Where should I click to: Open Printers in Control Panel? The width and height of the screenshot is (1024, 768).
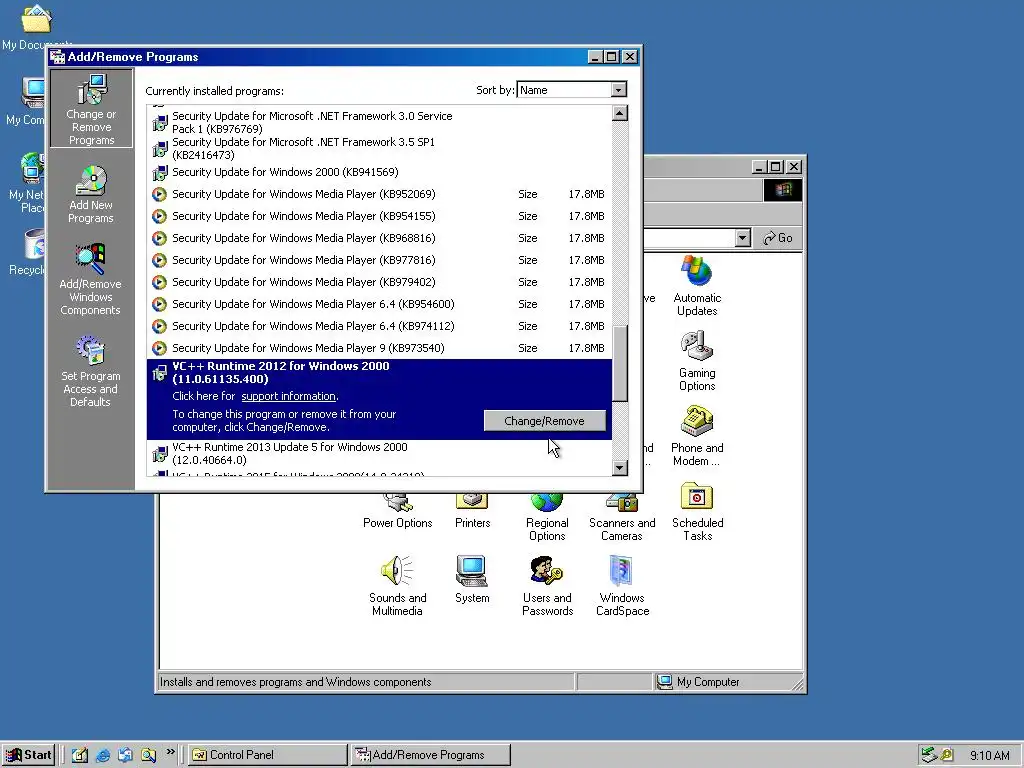(472, 511)
